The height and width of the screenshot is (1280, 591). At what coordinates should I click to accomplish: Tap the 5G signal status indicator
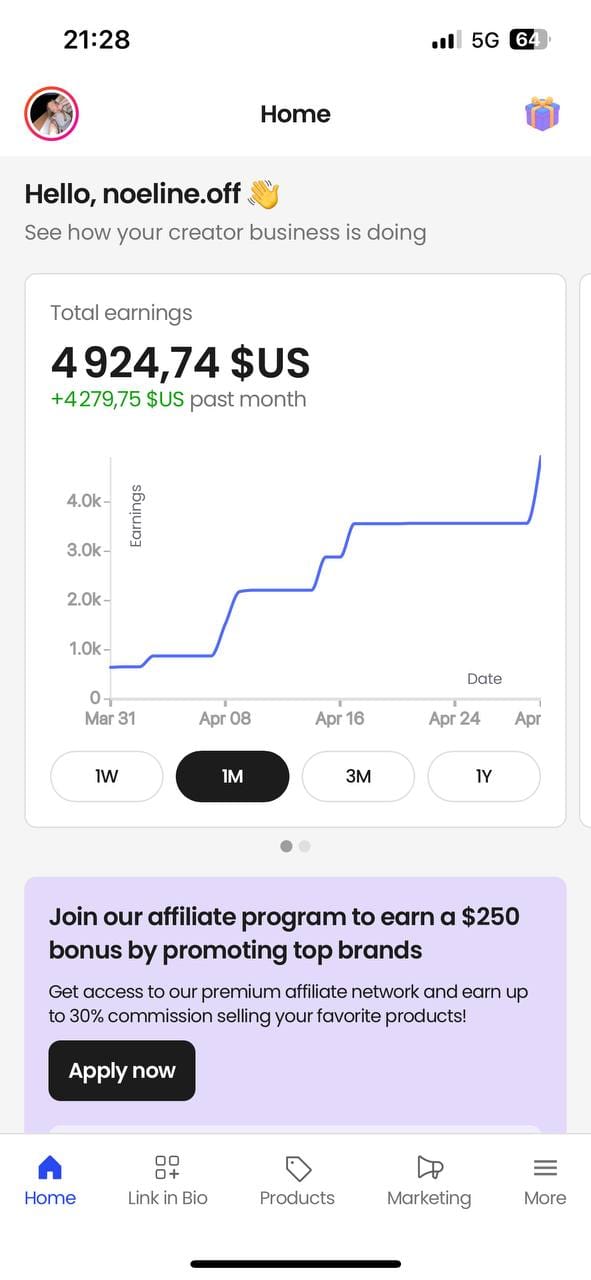[485, 40]
